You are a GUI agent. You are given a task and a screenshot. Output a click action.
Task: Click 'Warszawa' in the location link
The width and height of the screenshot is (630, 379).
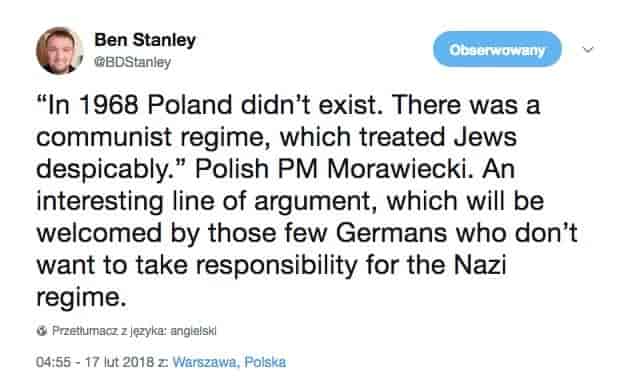click(x=206, y=362)
